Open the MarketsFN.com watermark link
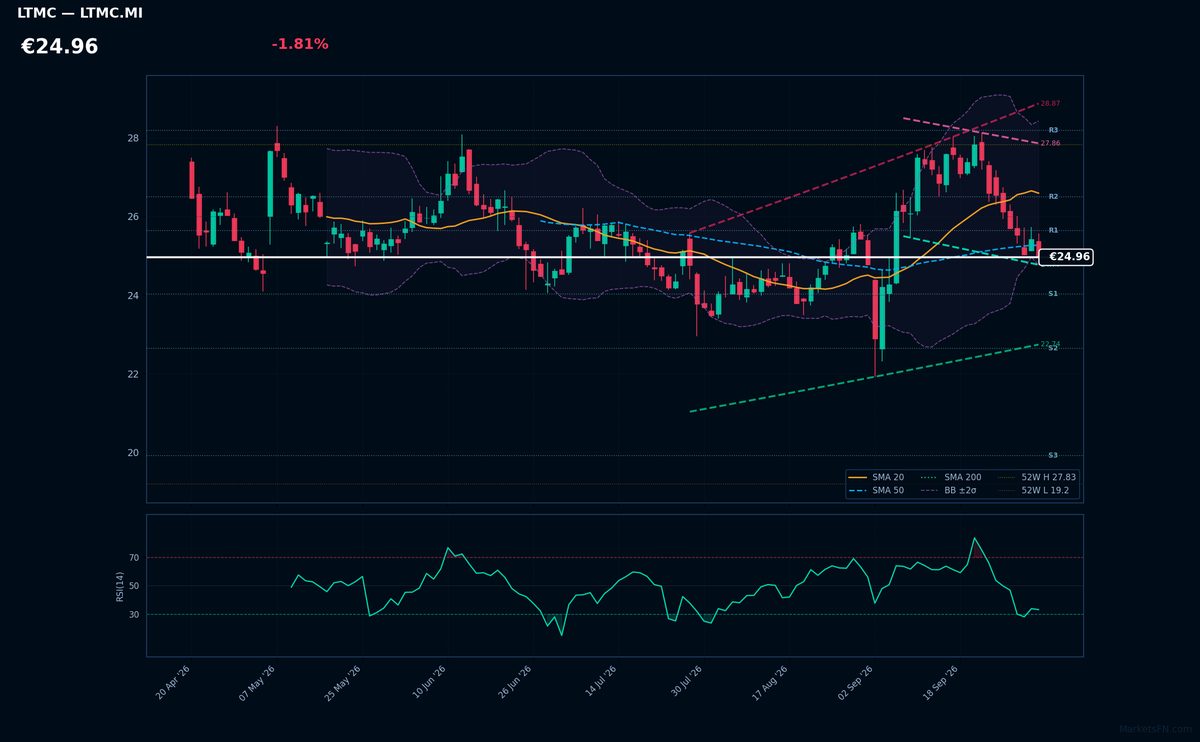 (1156, 730)
